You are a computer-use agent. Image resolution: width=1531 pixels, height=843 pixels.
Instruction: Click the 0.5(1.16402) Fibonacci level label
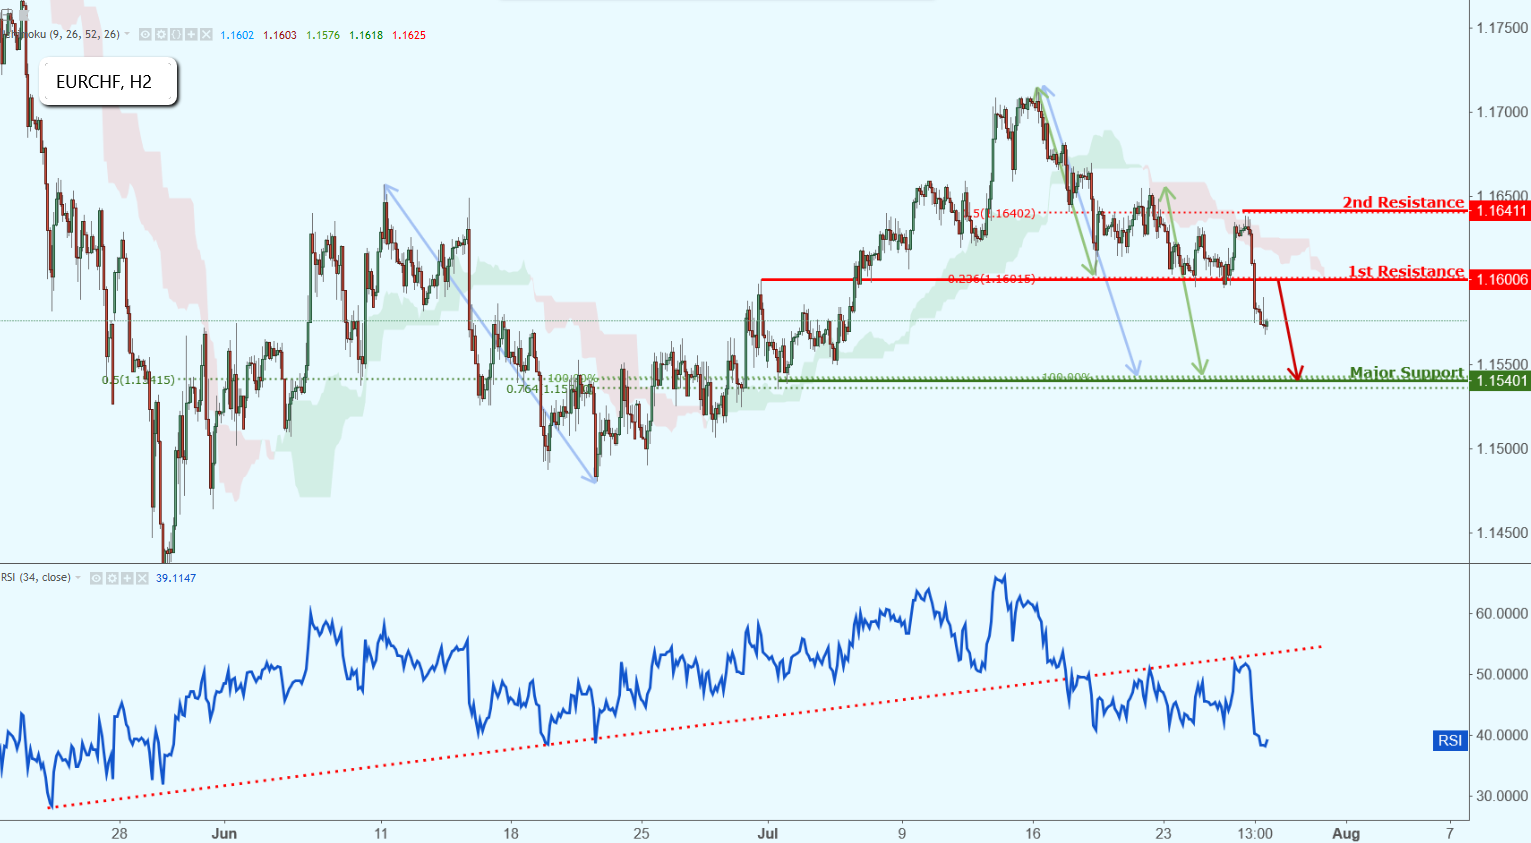click(x=1001, y=213)
